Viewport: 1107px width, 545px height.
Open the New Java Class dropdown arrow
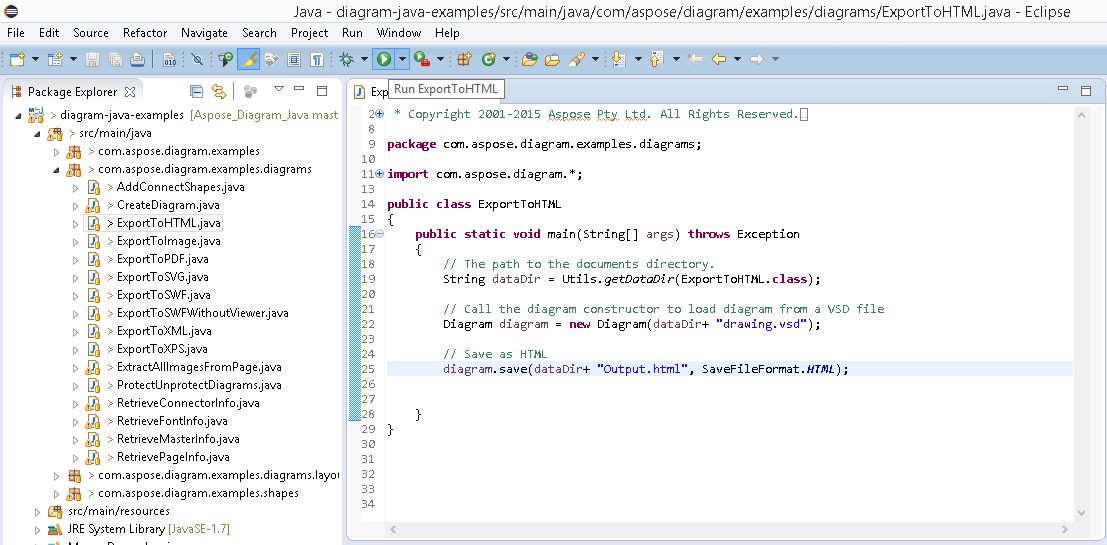506,59
